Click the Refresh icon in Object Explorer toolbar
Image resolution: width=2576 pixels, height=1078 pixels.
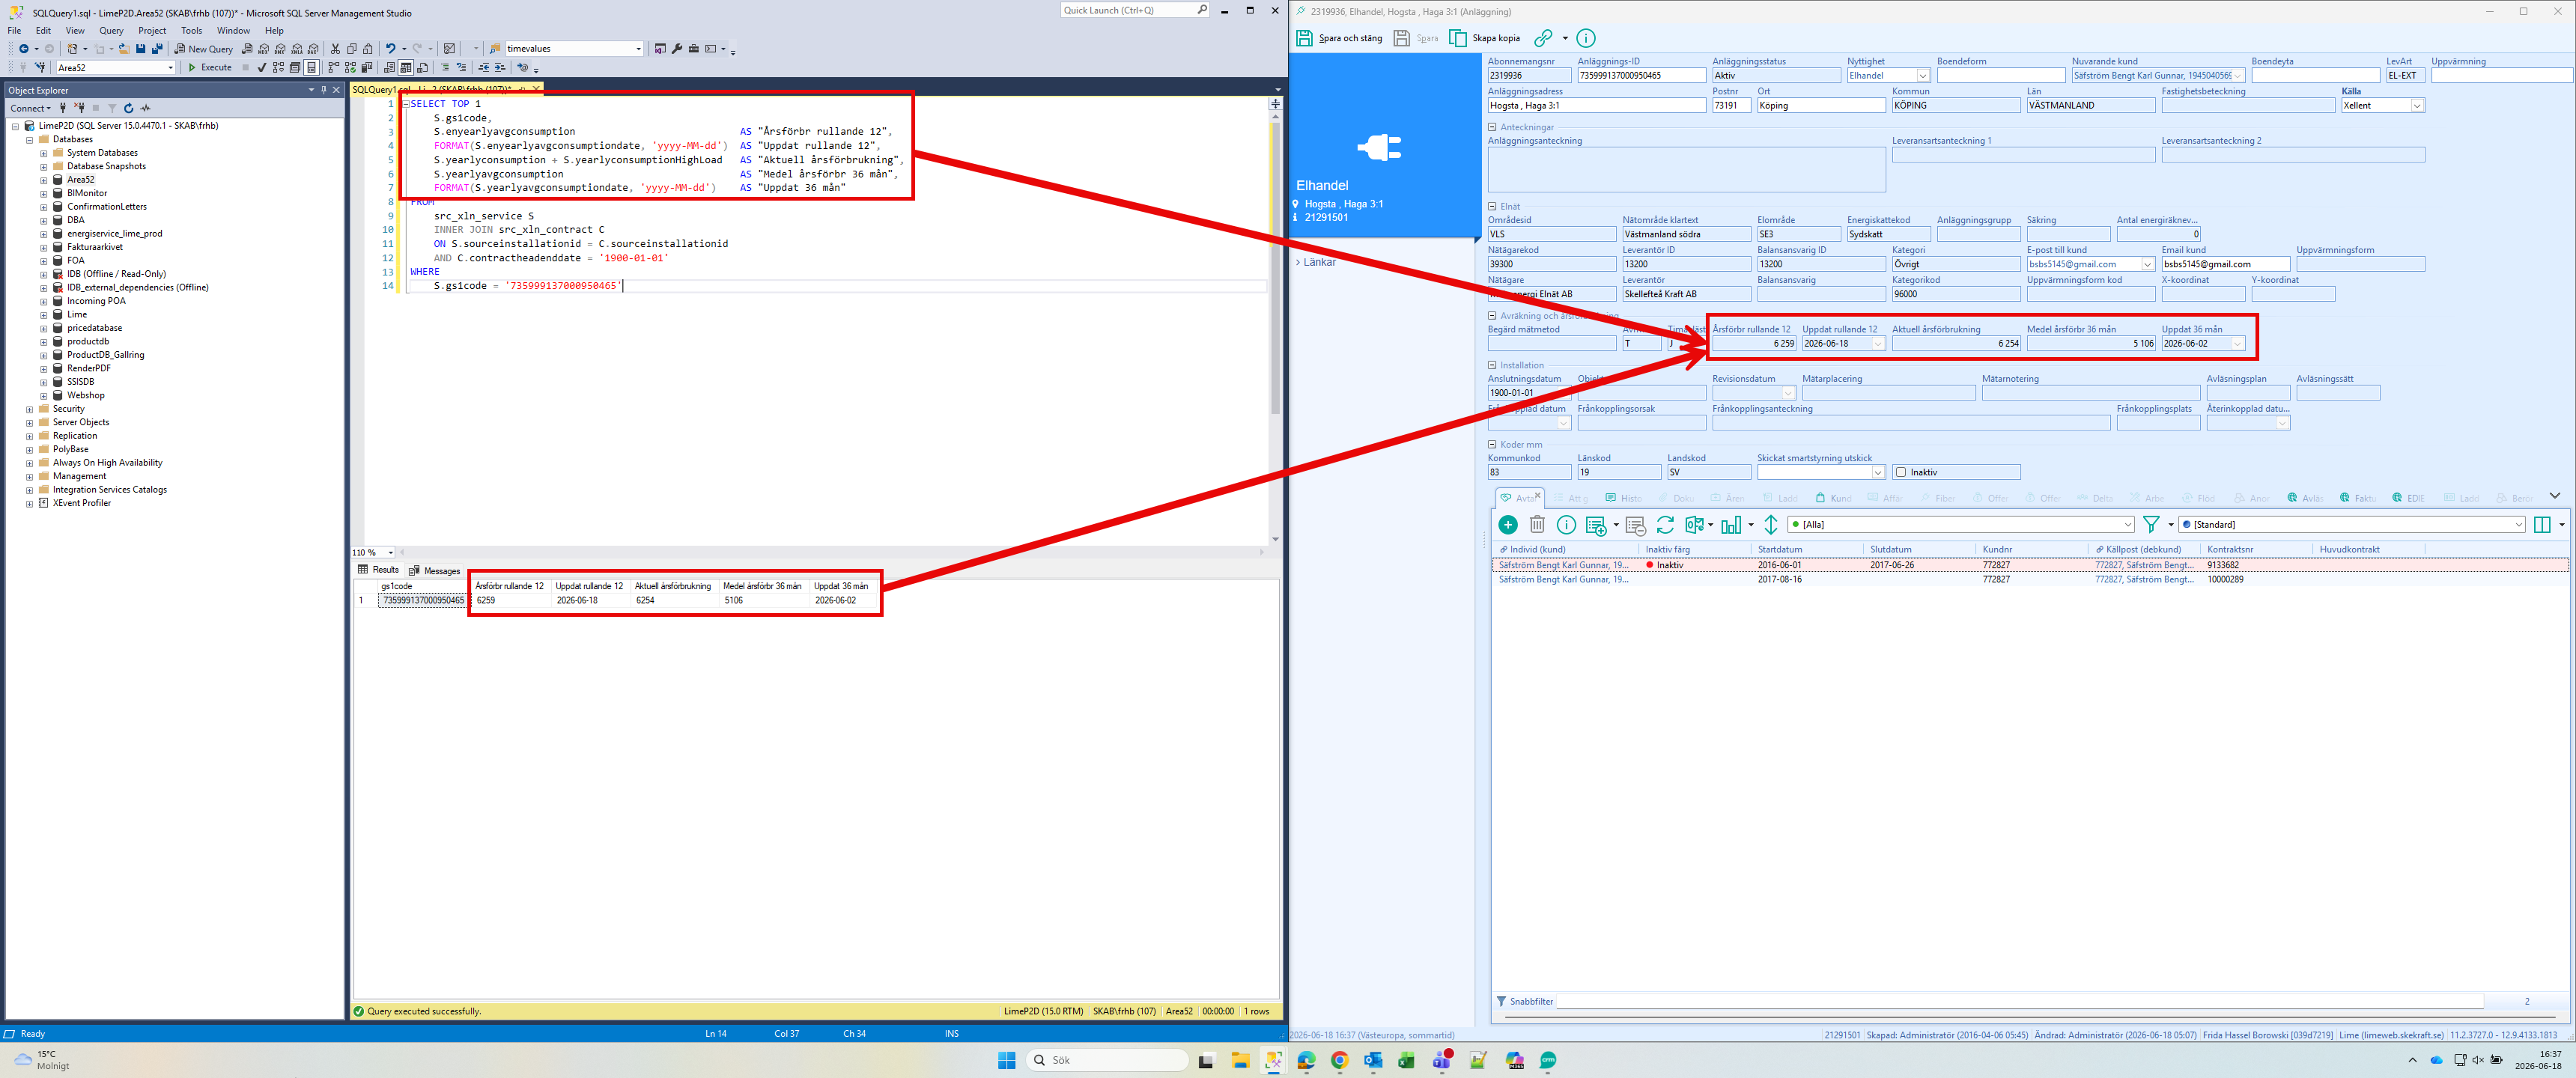(129, 108)
